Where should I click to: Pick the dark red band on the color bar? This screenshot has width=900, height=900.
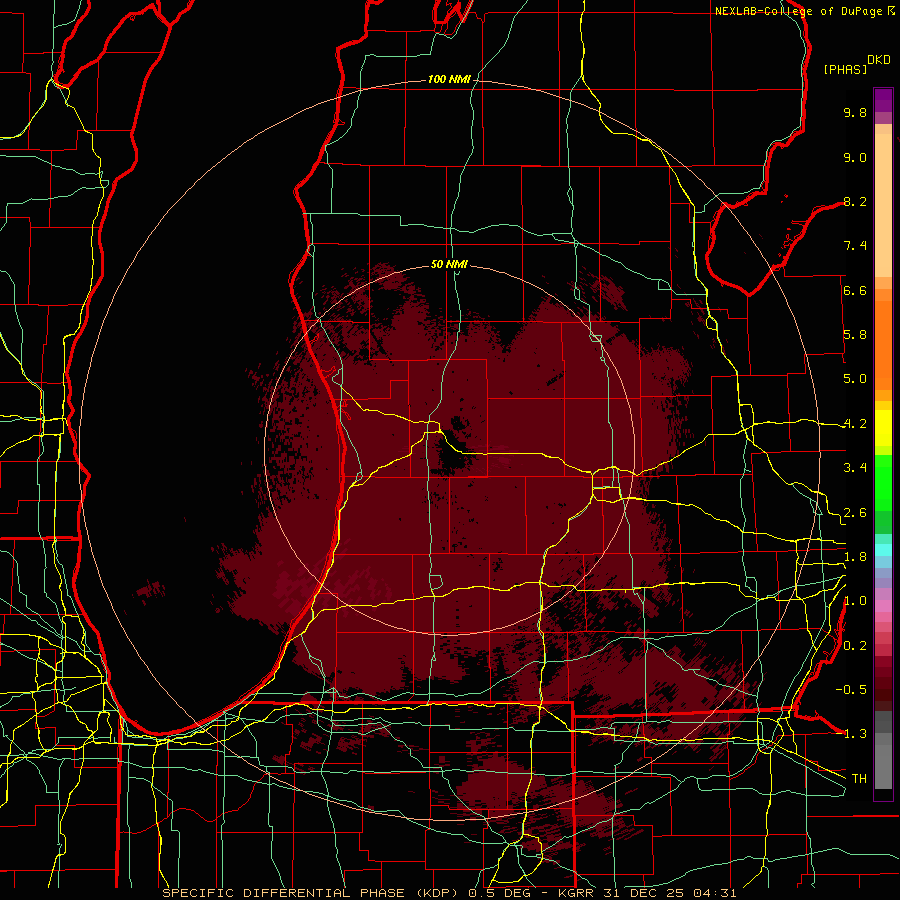coord(883,683)
